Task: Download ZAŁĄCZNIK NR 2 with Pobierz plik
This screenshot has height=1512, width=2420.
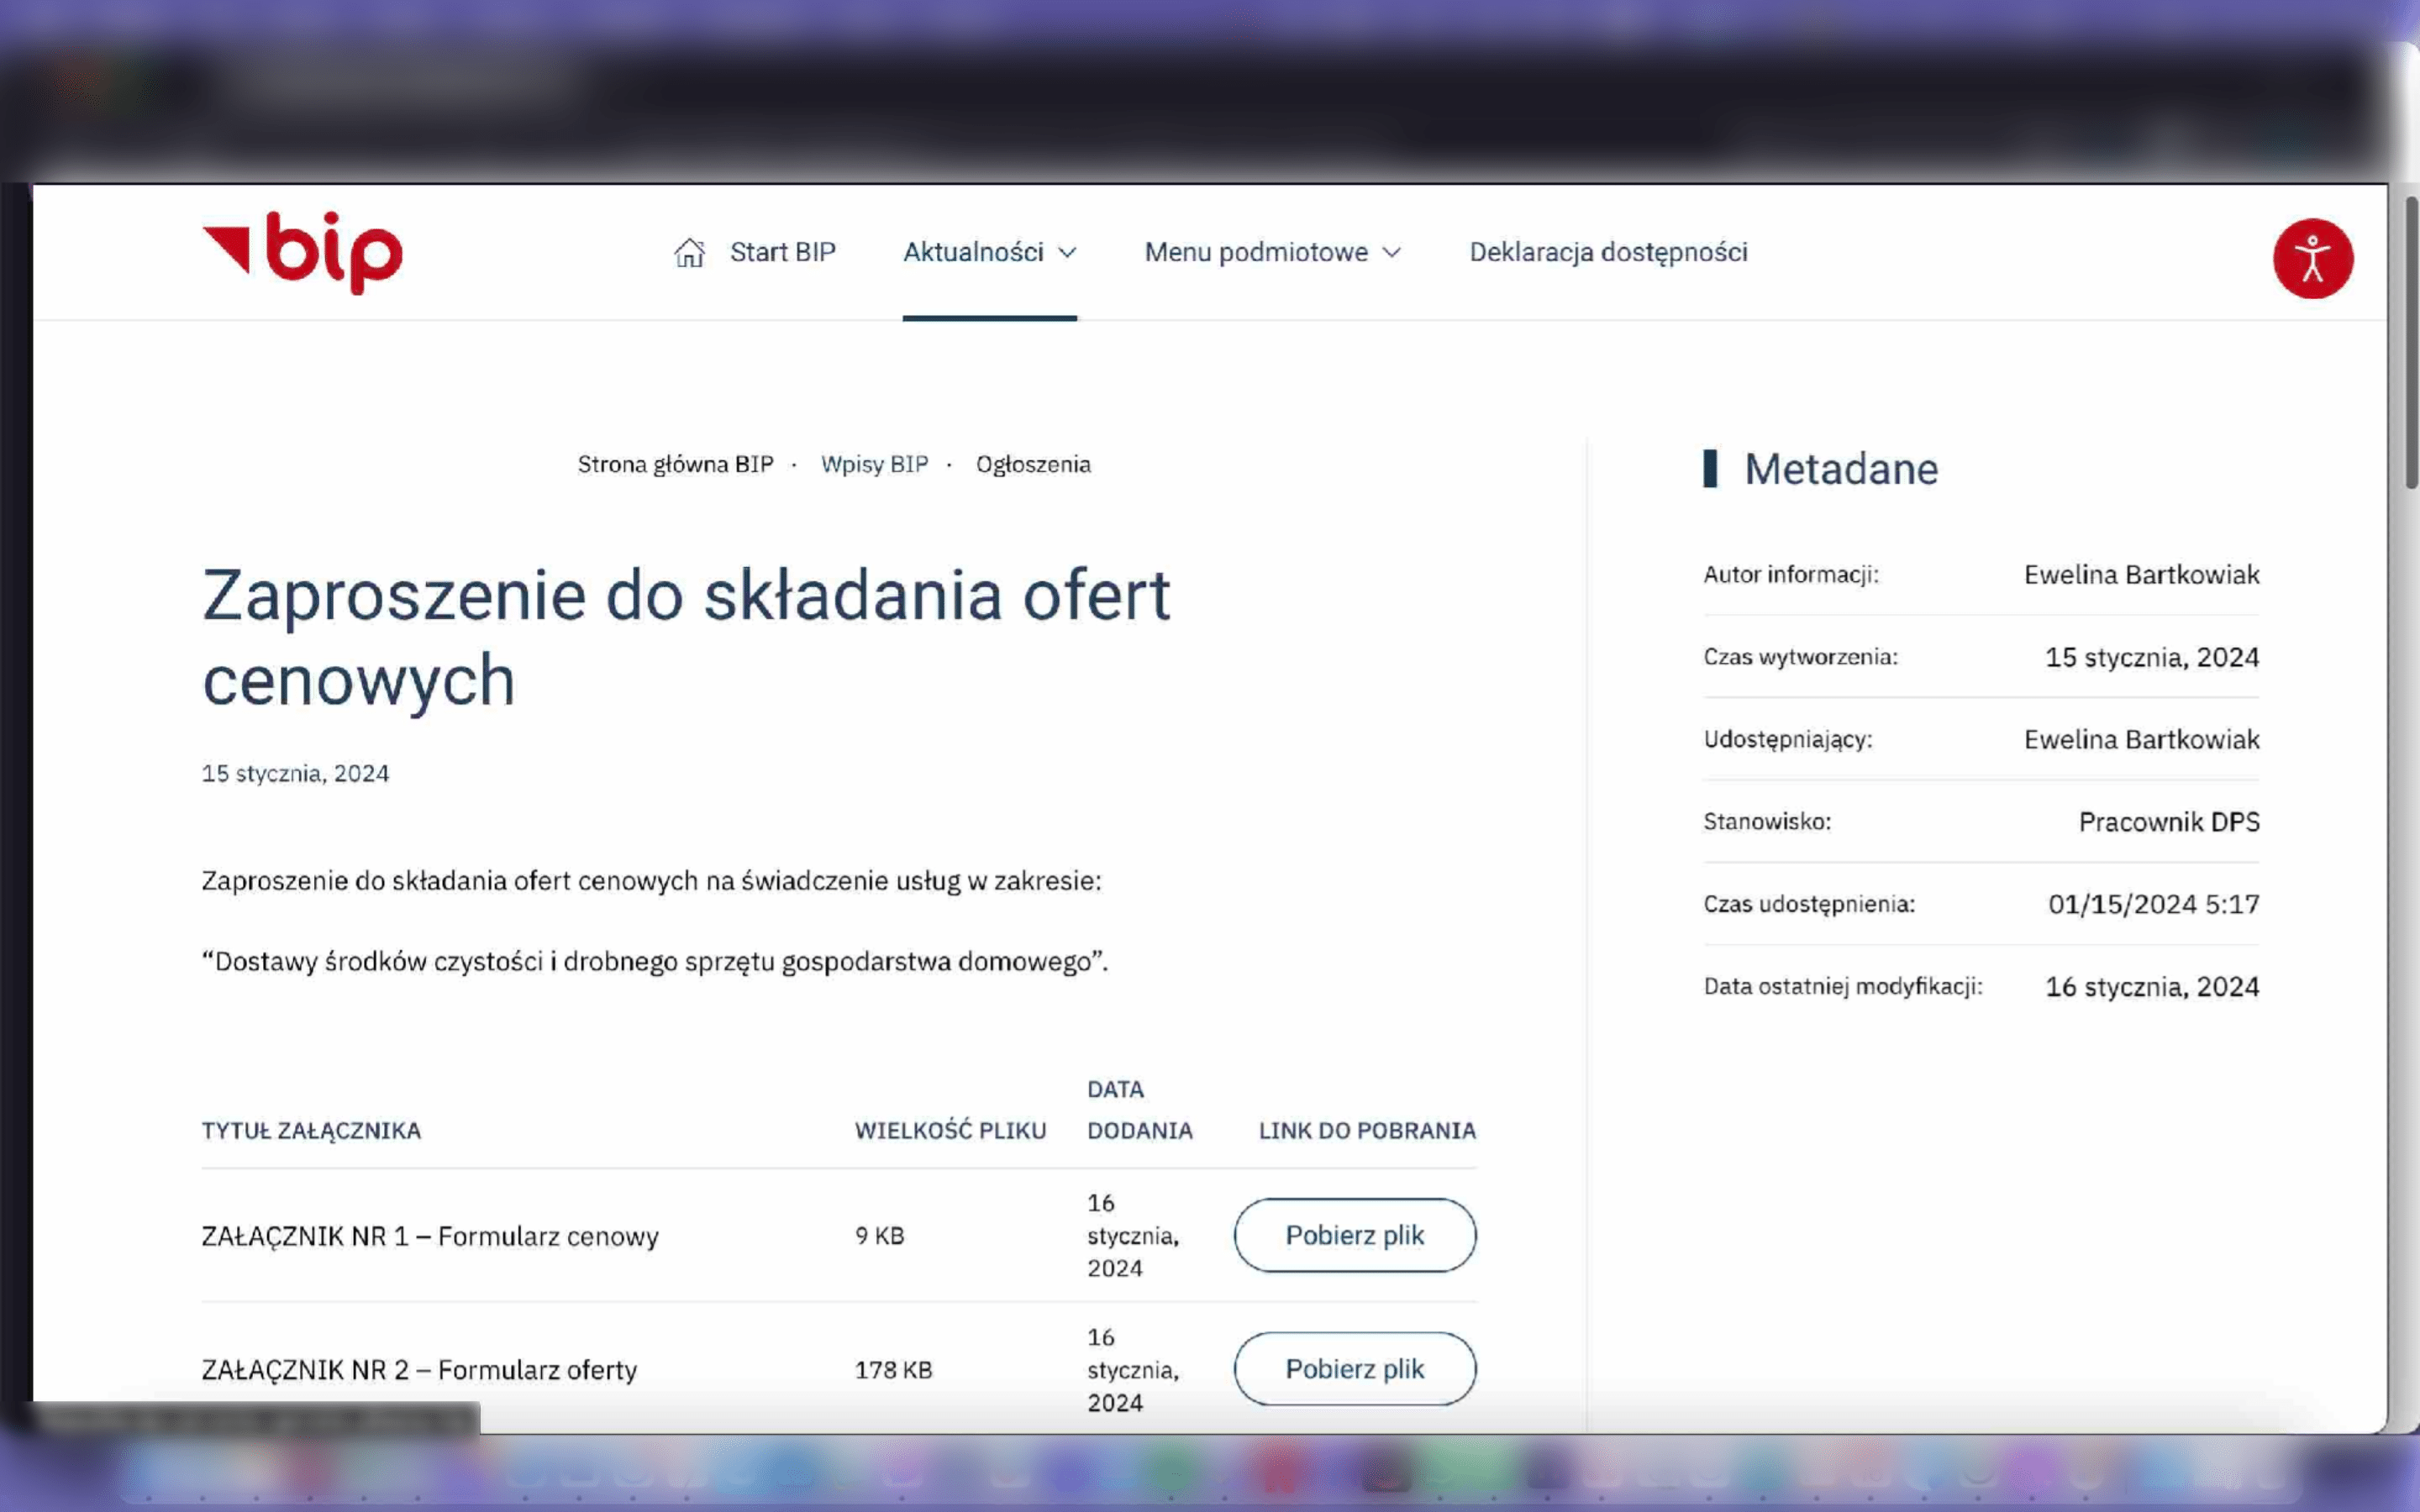Action: tap(1354, 1369)
